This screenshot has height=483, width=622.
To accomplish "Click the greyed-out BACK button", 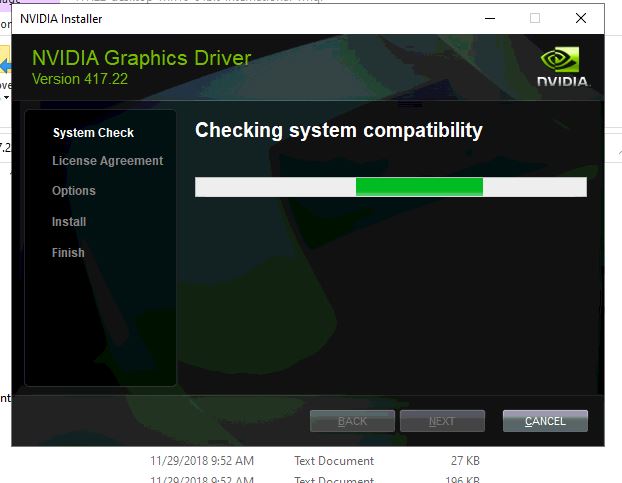I will pyautogui.click(x=352, y=421).
